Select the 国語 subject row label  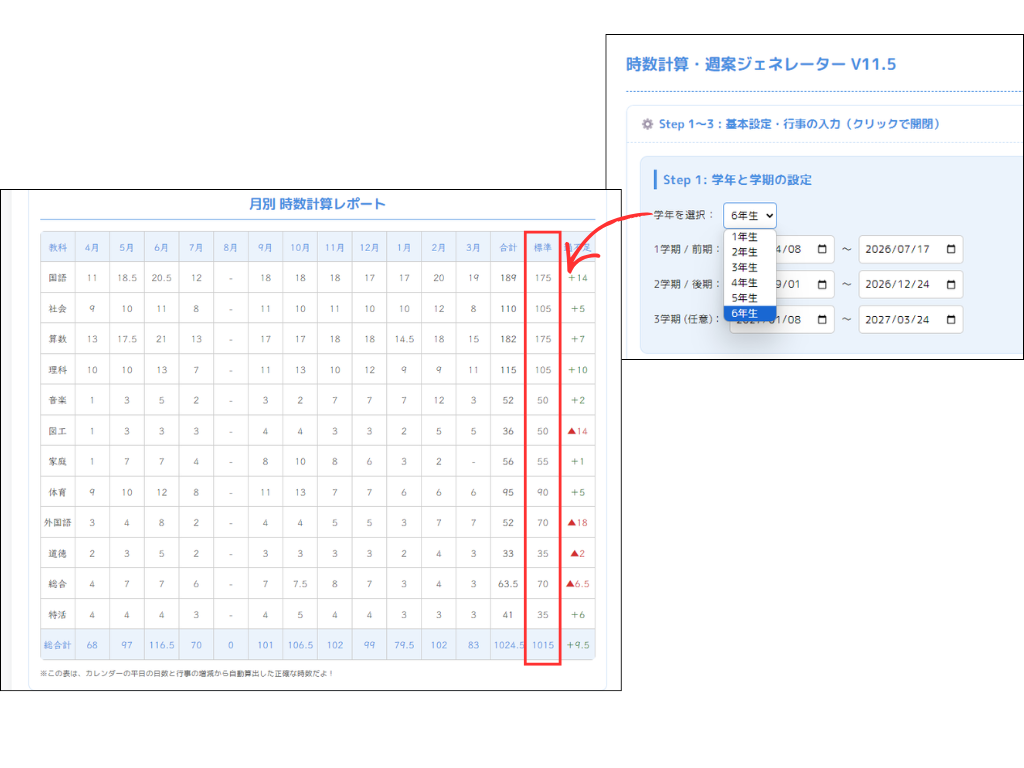[x=57, y=278]
